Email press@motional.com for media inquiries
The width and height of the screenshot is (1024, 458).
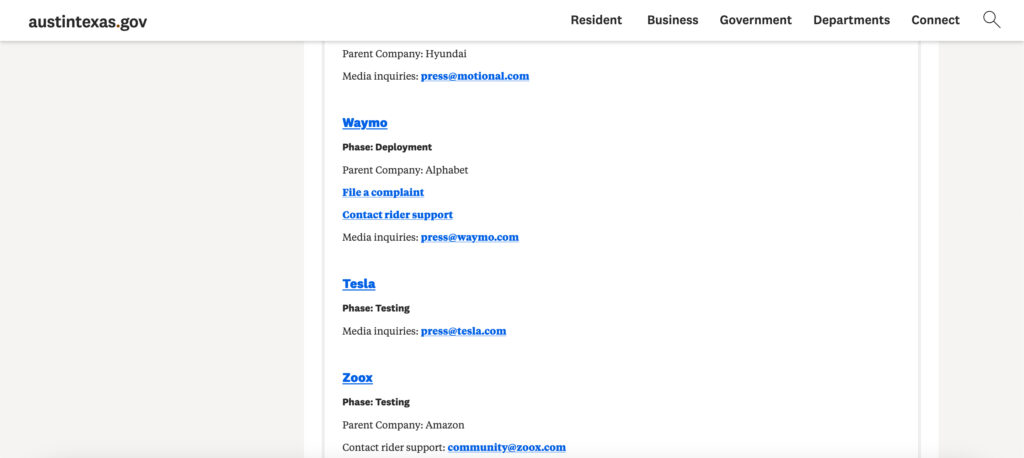pos(475,76)
